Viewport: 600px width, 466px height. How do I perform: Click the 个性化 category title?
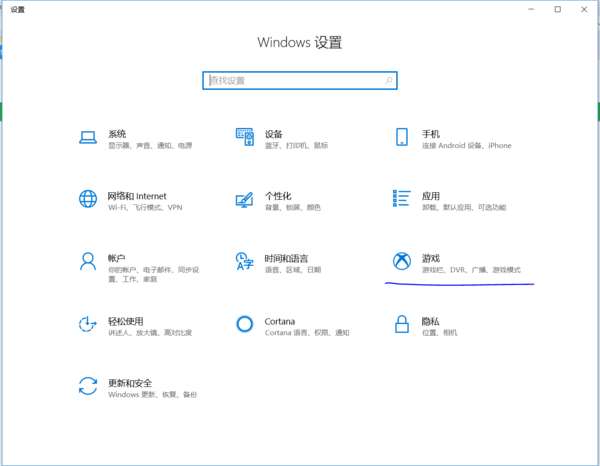[278, 196]
